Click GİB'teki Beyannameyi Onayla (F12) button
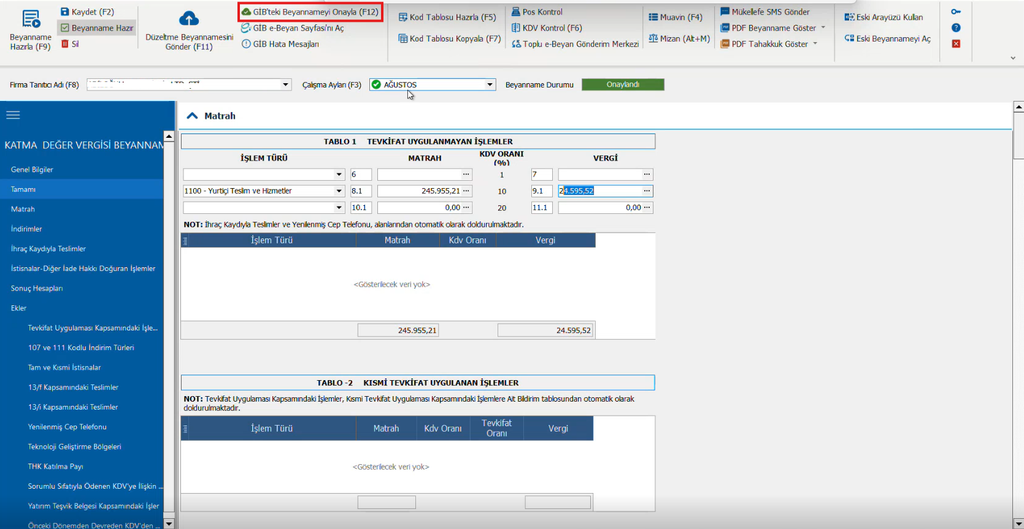Image resolution: width=1024 pixels, height=529 pixels. pyautogui.click(x=308, y=12)
